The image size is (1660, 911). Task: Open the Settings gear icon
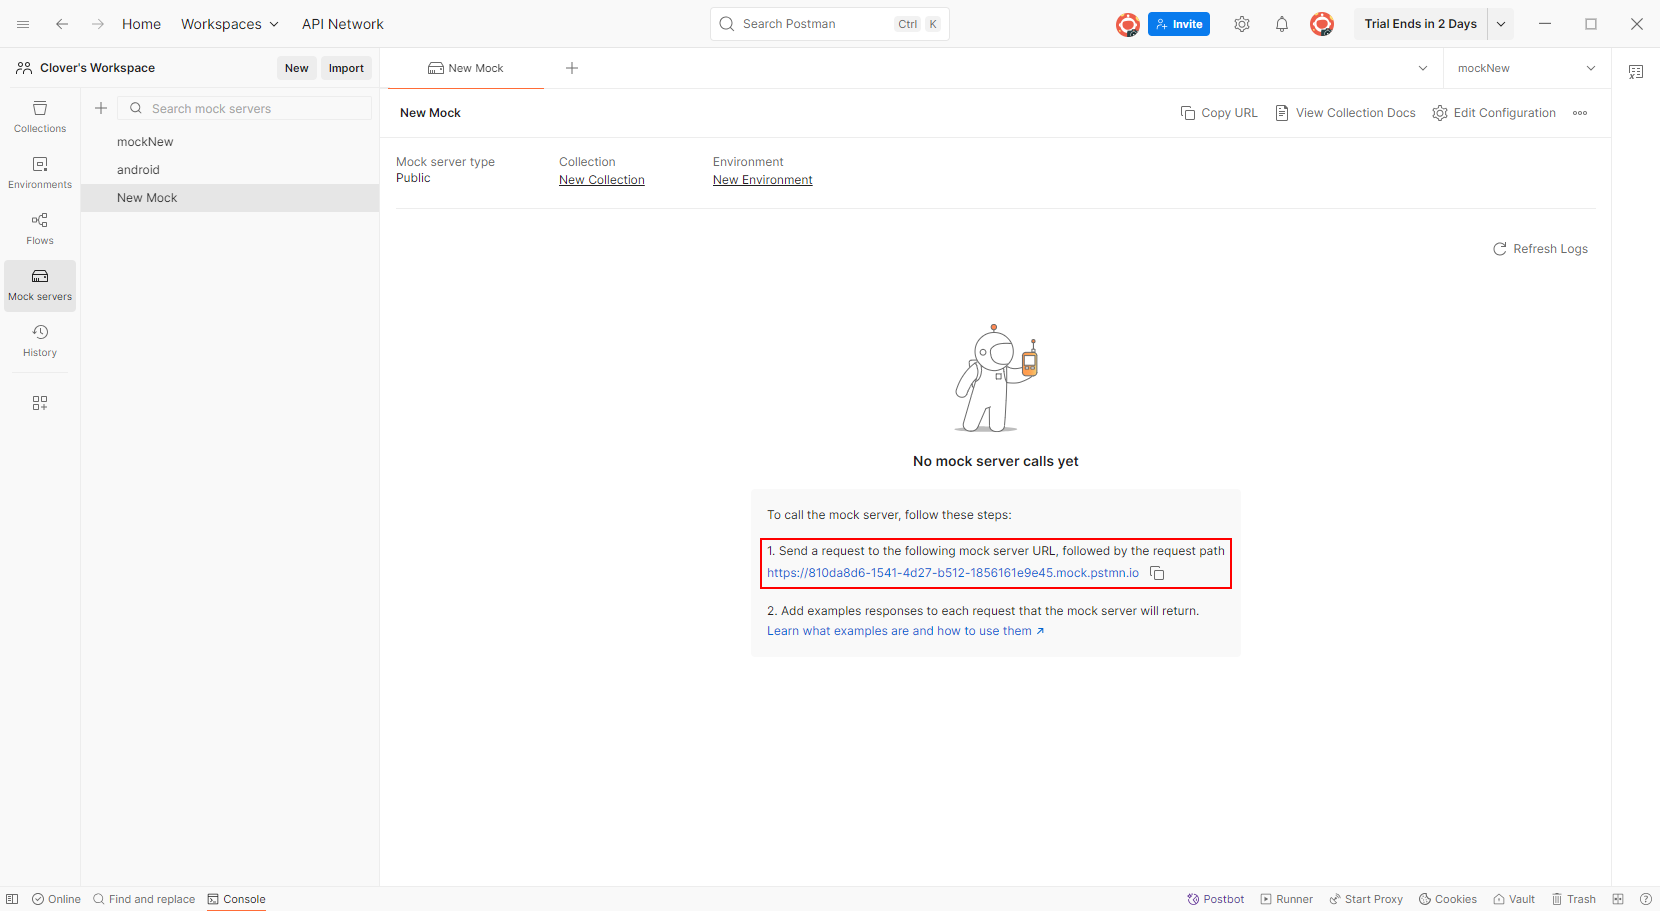[1242, 24]
